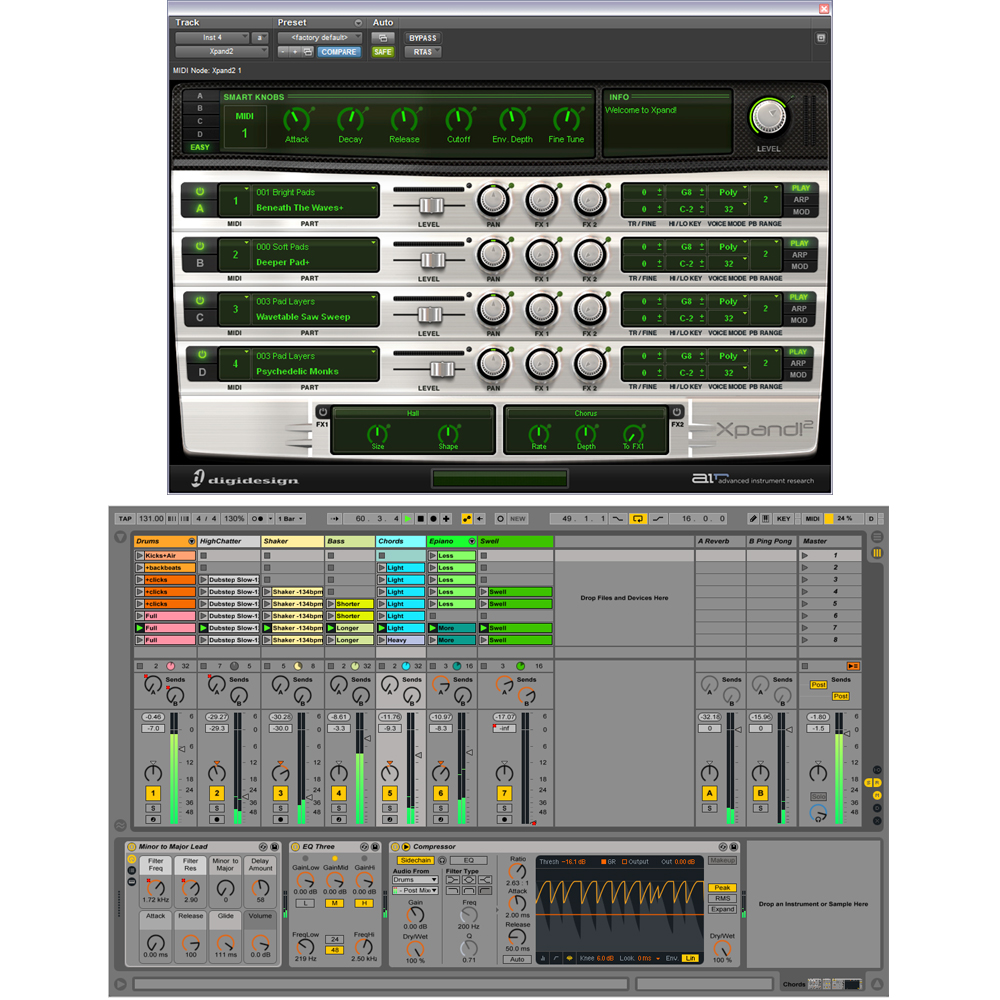The height and width of the screenshot is (1000, 1000).
Task: Click part D level slider handle
Action: click(443, 369)
